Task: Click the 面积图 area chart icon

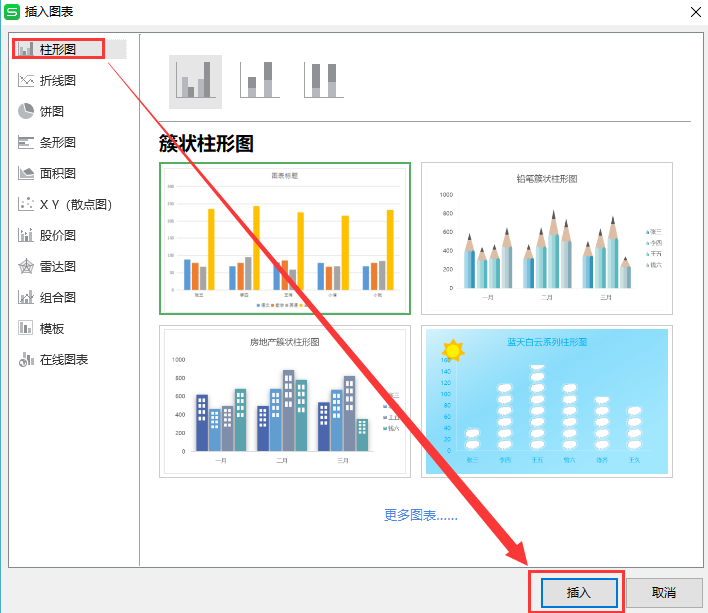Action: [x=26, y=173]
